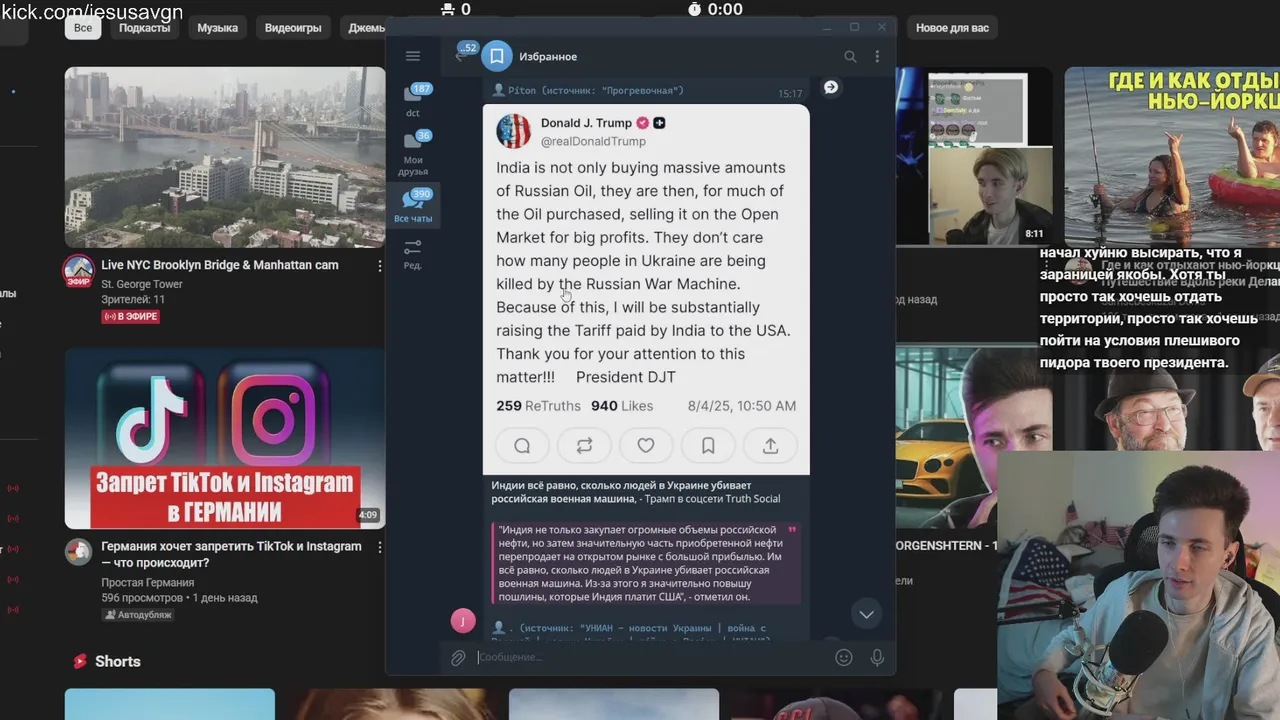Click the @realDonaldTrump handle
1280x720 pixels.
coord(593,141)
